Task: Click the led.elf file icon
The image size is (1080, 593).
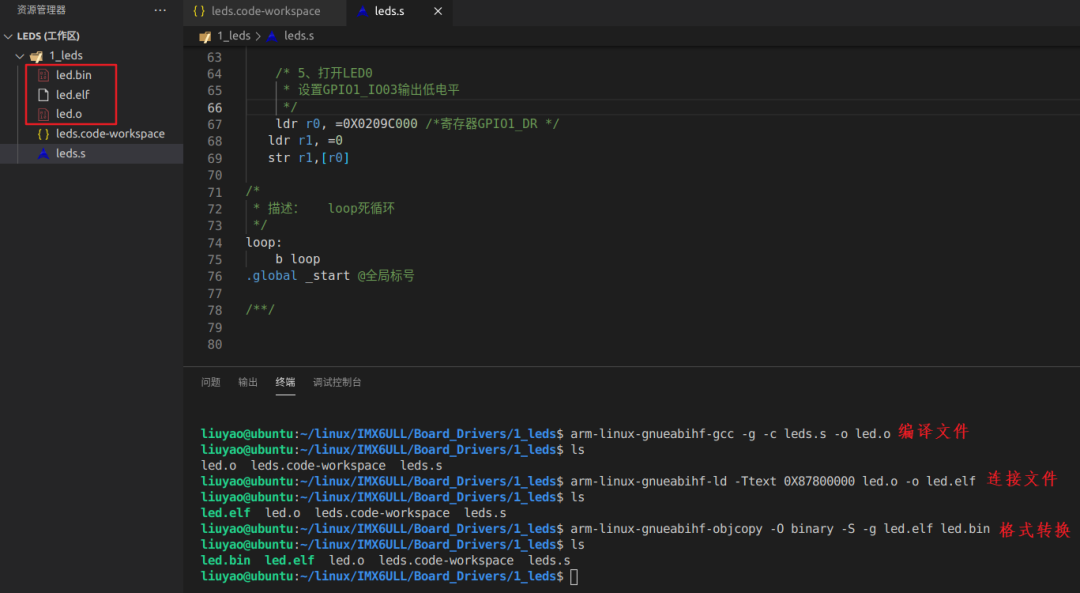Action: (x=43, y=94)
